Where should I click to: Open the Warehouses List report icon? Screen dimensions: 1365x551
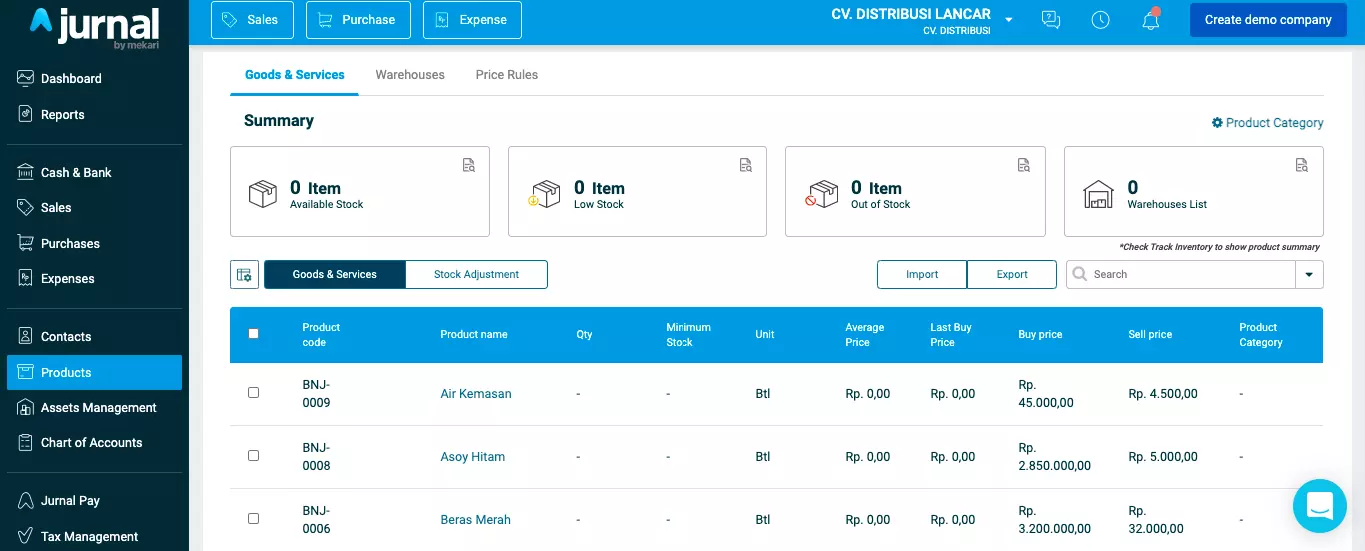(1302, 165)
